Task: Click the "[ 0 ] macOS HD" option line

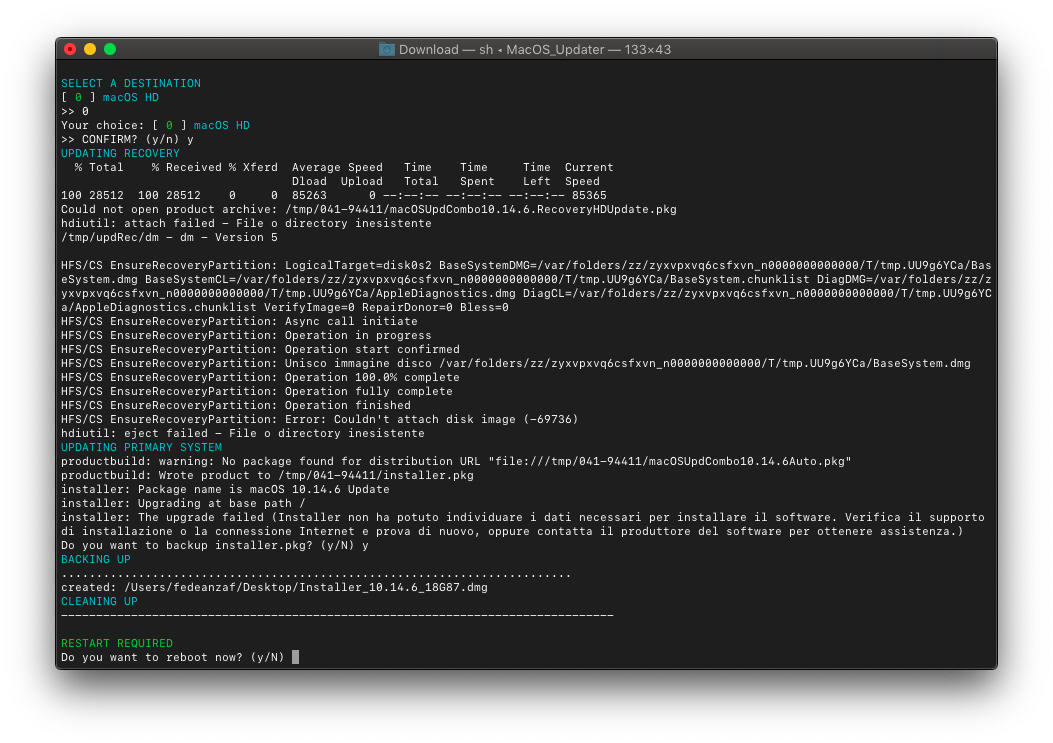Action: [x=110, y=97]
